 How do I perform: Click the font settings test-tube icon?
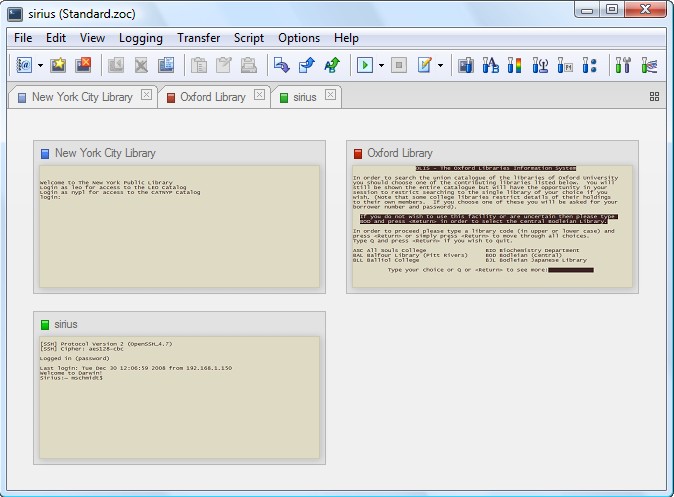pos(490,65)
